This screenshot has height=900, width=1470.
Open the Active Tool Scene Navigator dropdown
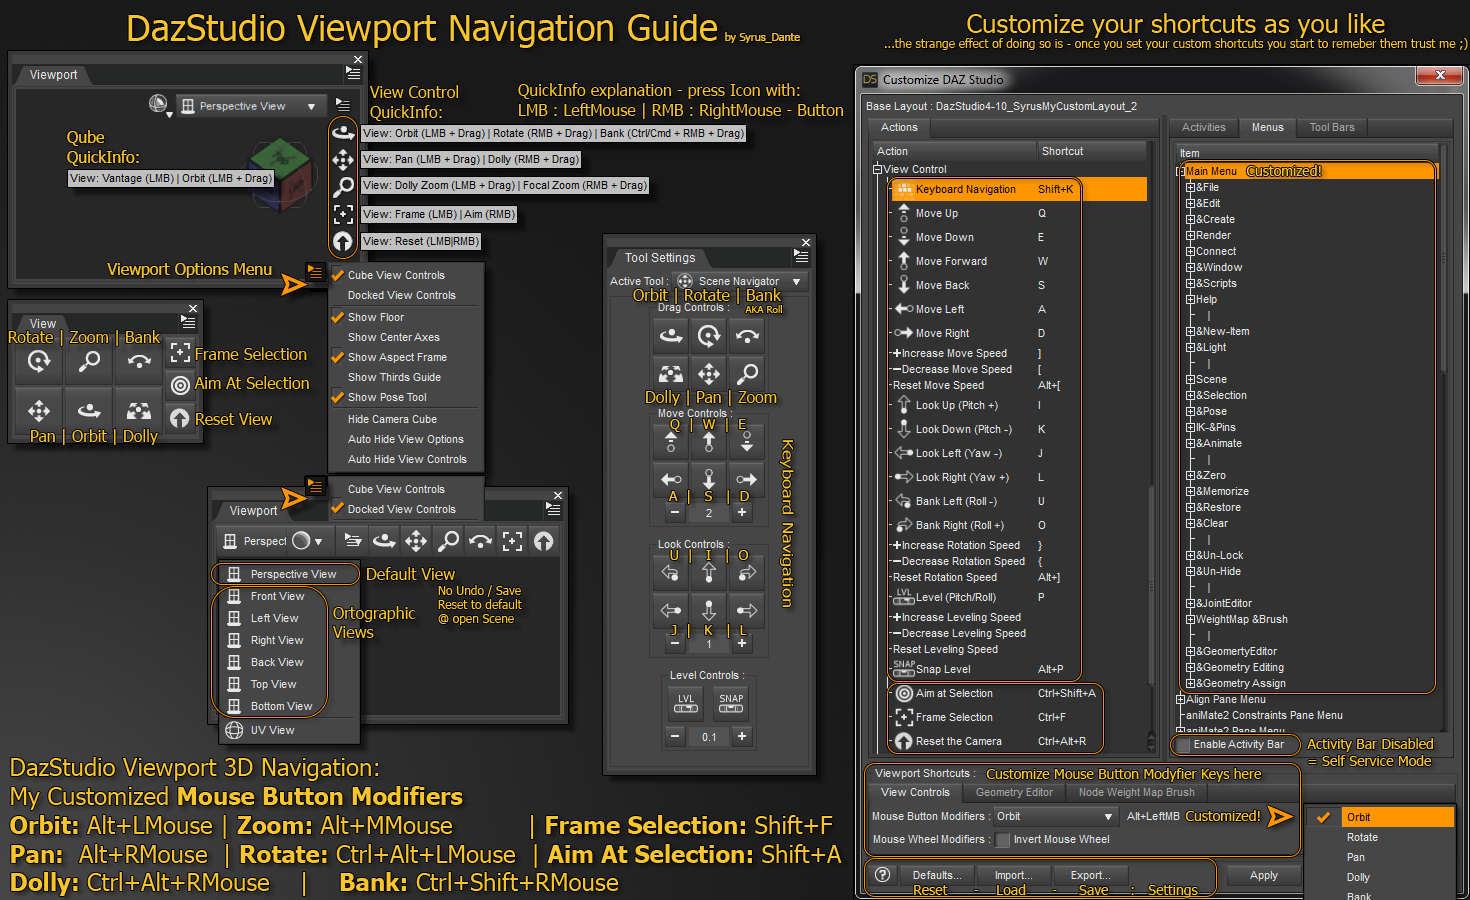click(740, 281)
